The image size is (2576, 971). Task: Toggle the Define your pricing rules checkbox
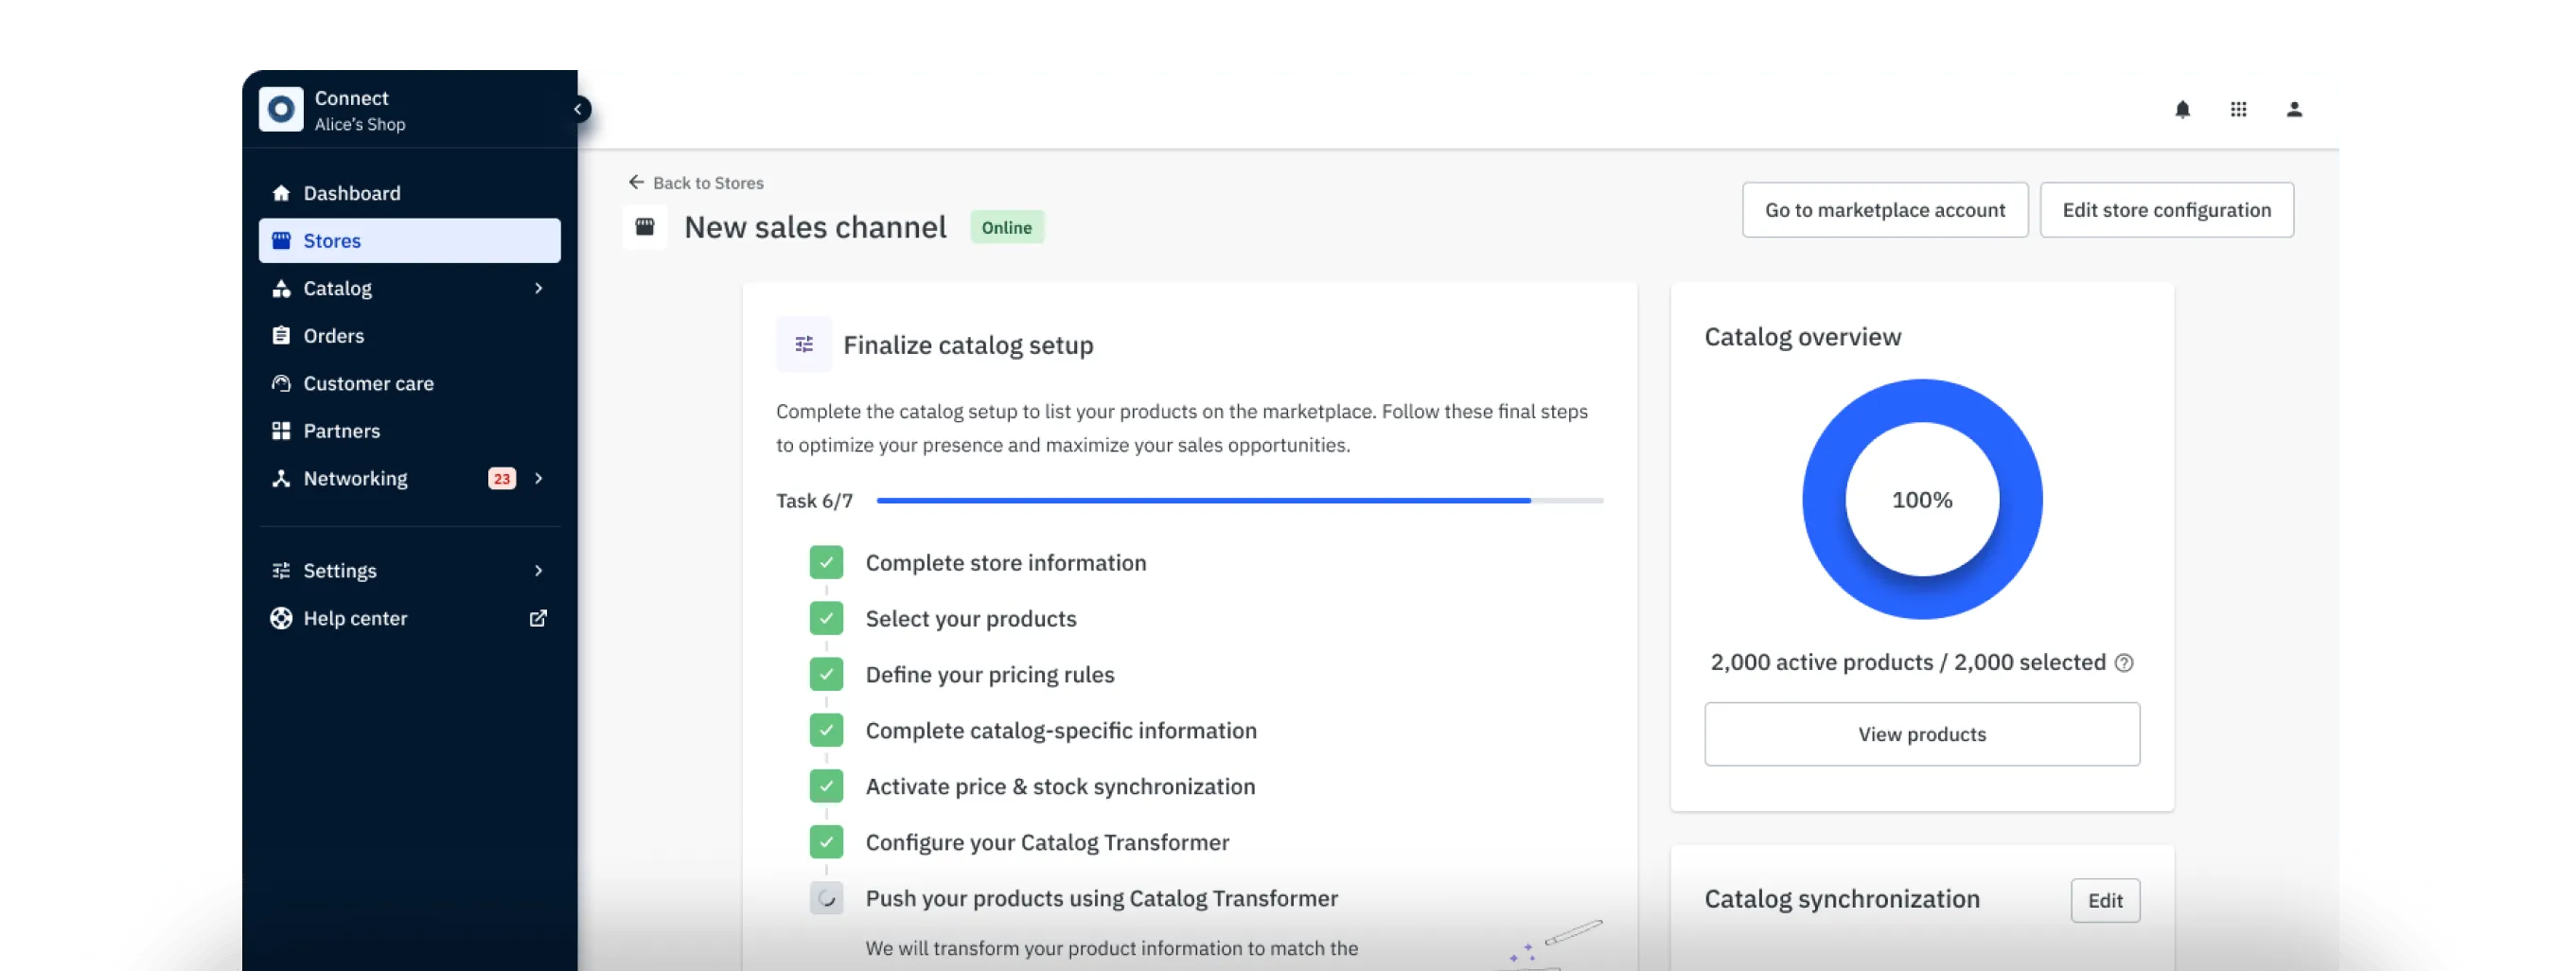pyautogui.click(x=826, y=675)
